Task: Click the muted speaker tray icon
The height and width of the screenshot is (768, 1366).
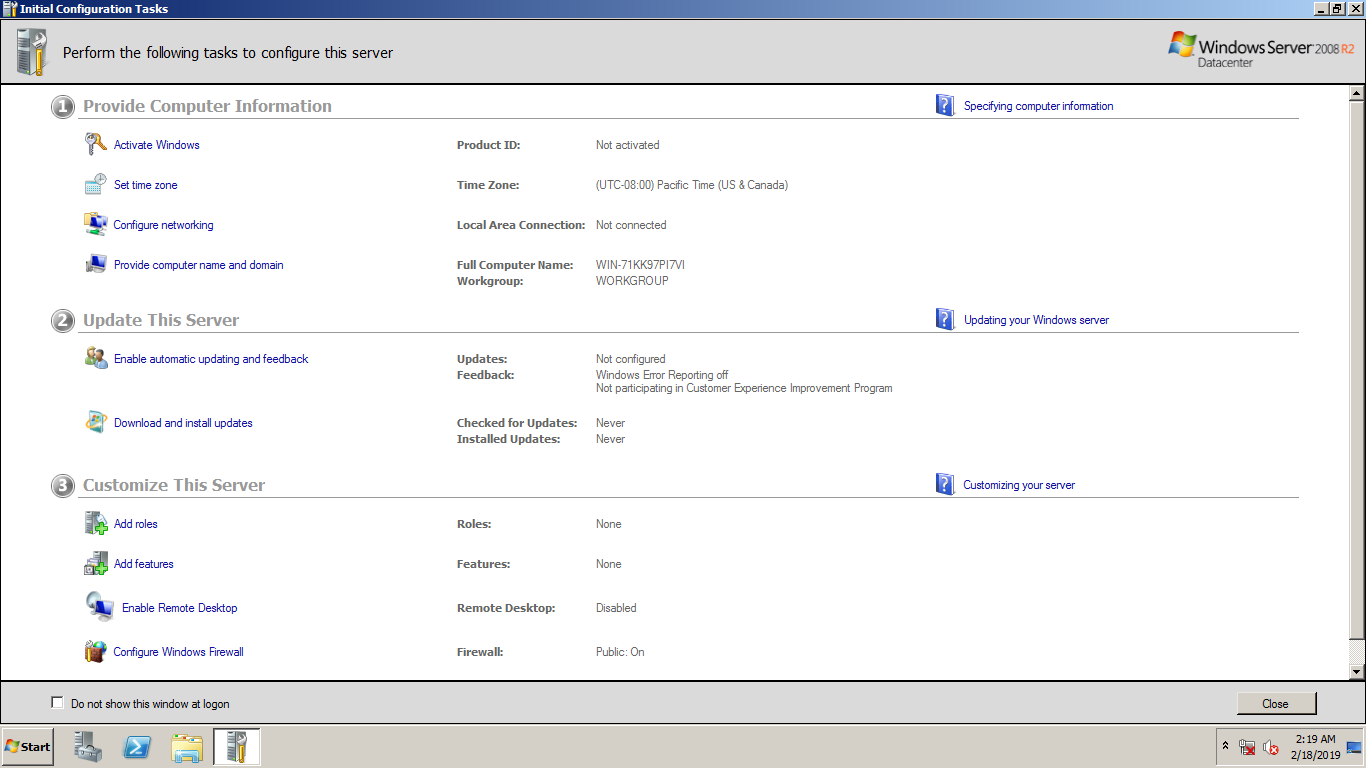Action: [1271, 747]
